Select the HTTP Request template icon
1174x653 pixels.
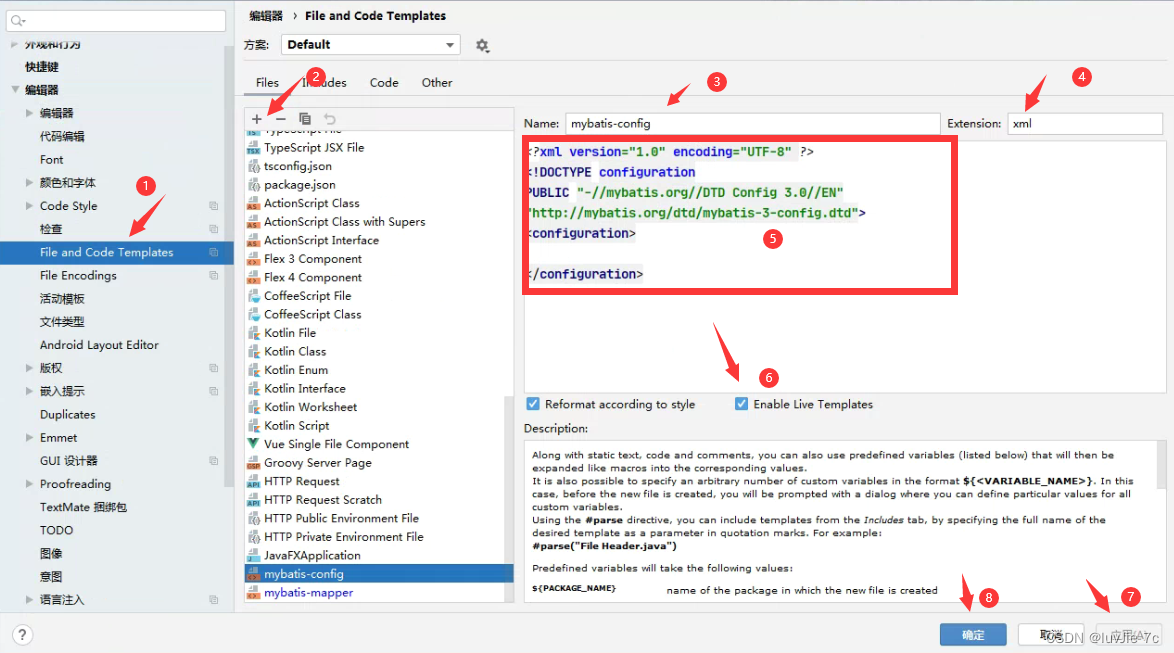(x=256, y=481)
